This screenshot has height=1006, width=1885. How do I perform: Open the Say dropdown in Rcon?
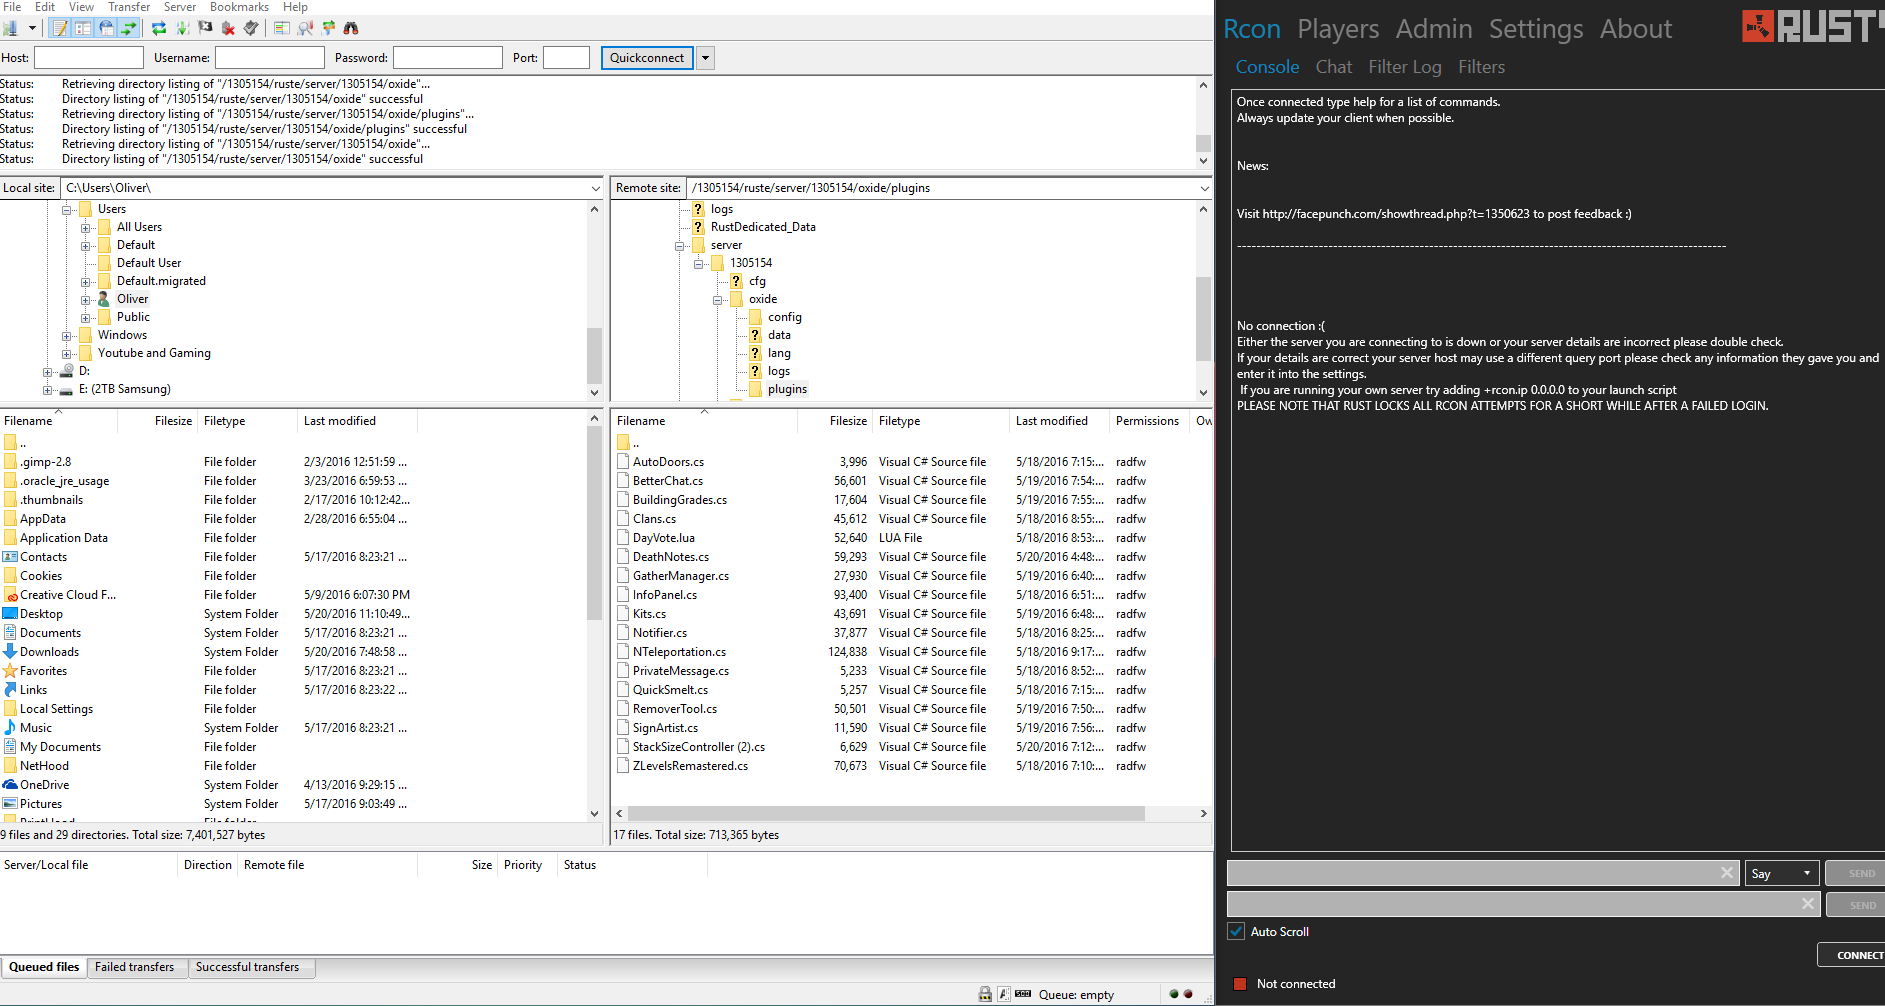click(x=1782, y=873)
